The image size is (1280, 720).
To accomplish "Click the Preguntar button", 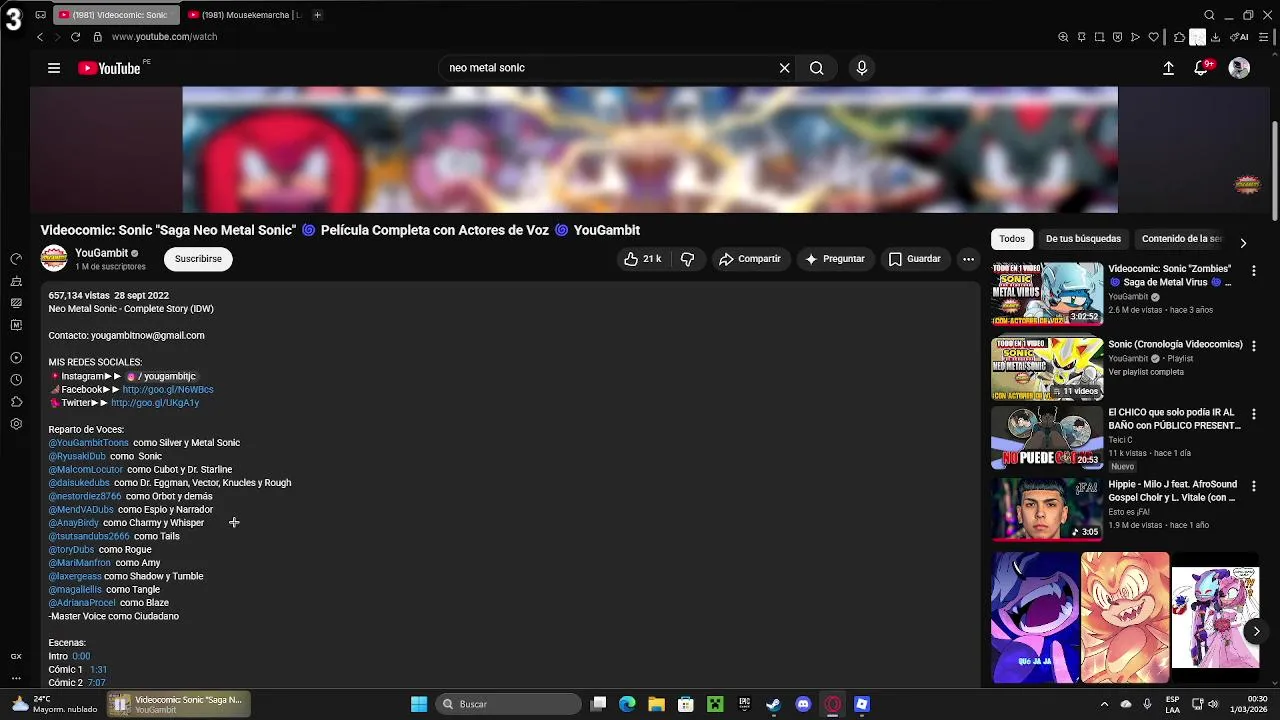I will (834, 259).
